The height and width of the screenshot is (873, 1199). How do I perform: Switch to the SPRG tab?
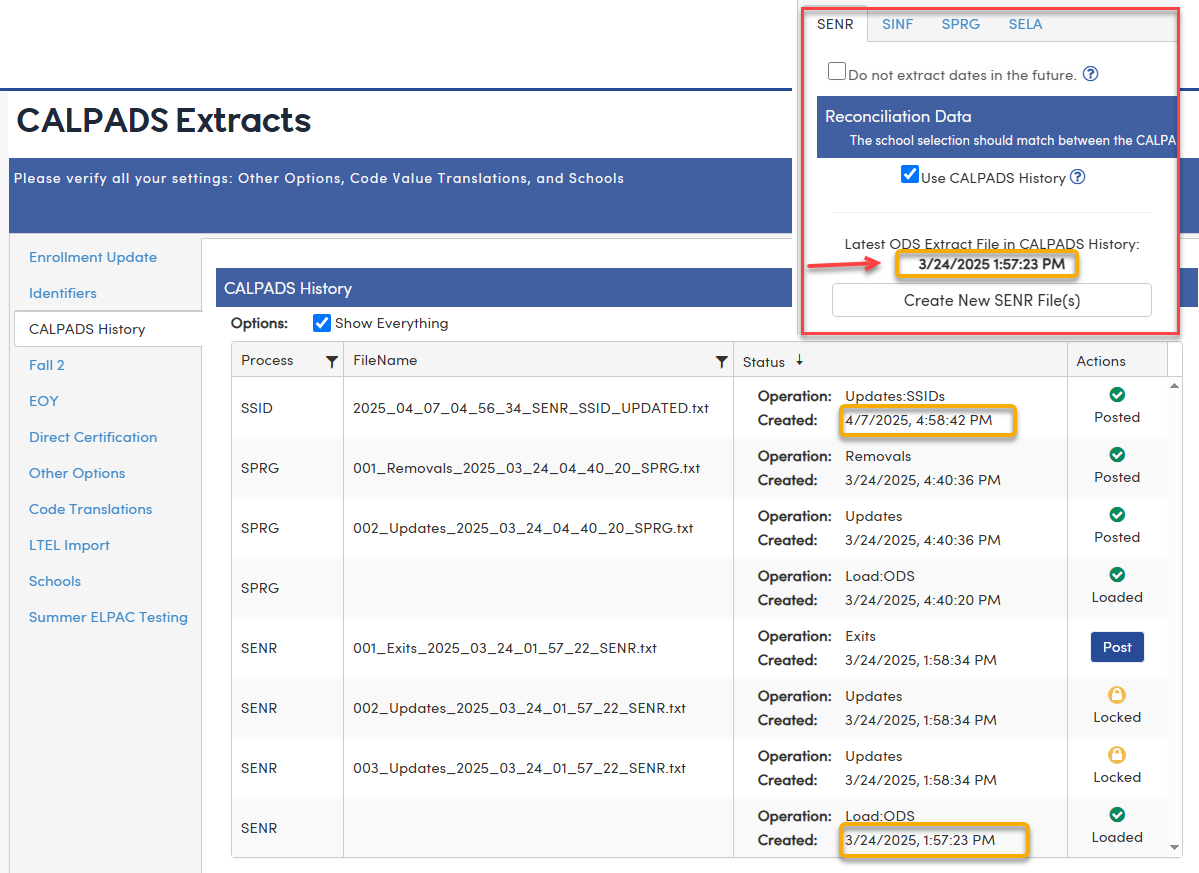961,24
